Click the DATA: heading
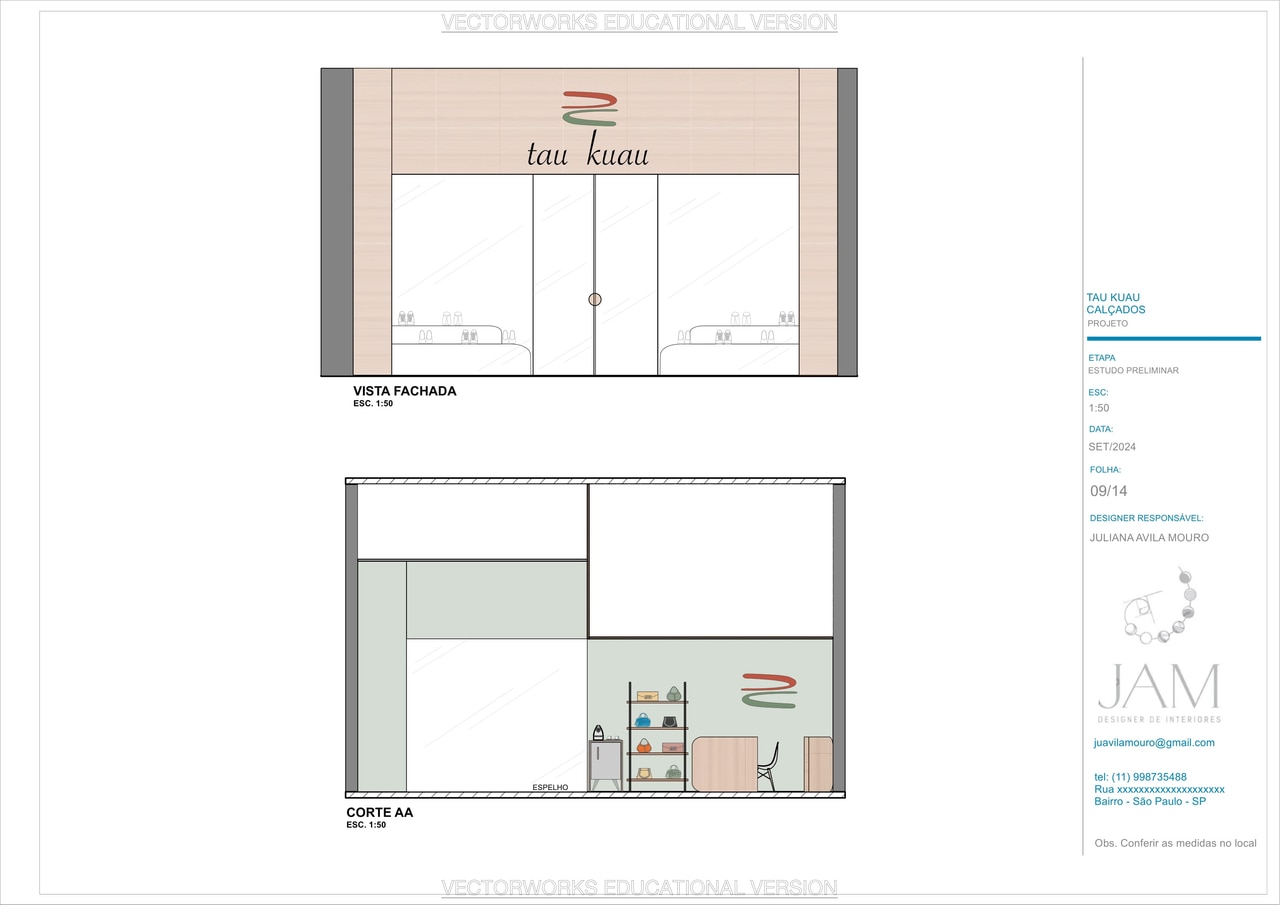The image size is (1280, 905). pos(1101,429)
